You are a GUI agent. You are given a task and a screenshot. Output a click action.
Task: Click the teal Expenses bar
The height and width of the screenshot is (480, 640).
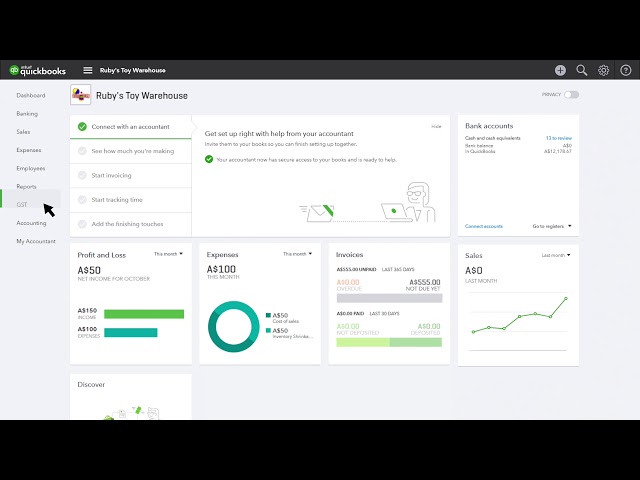(131, 333)
